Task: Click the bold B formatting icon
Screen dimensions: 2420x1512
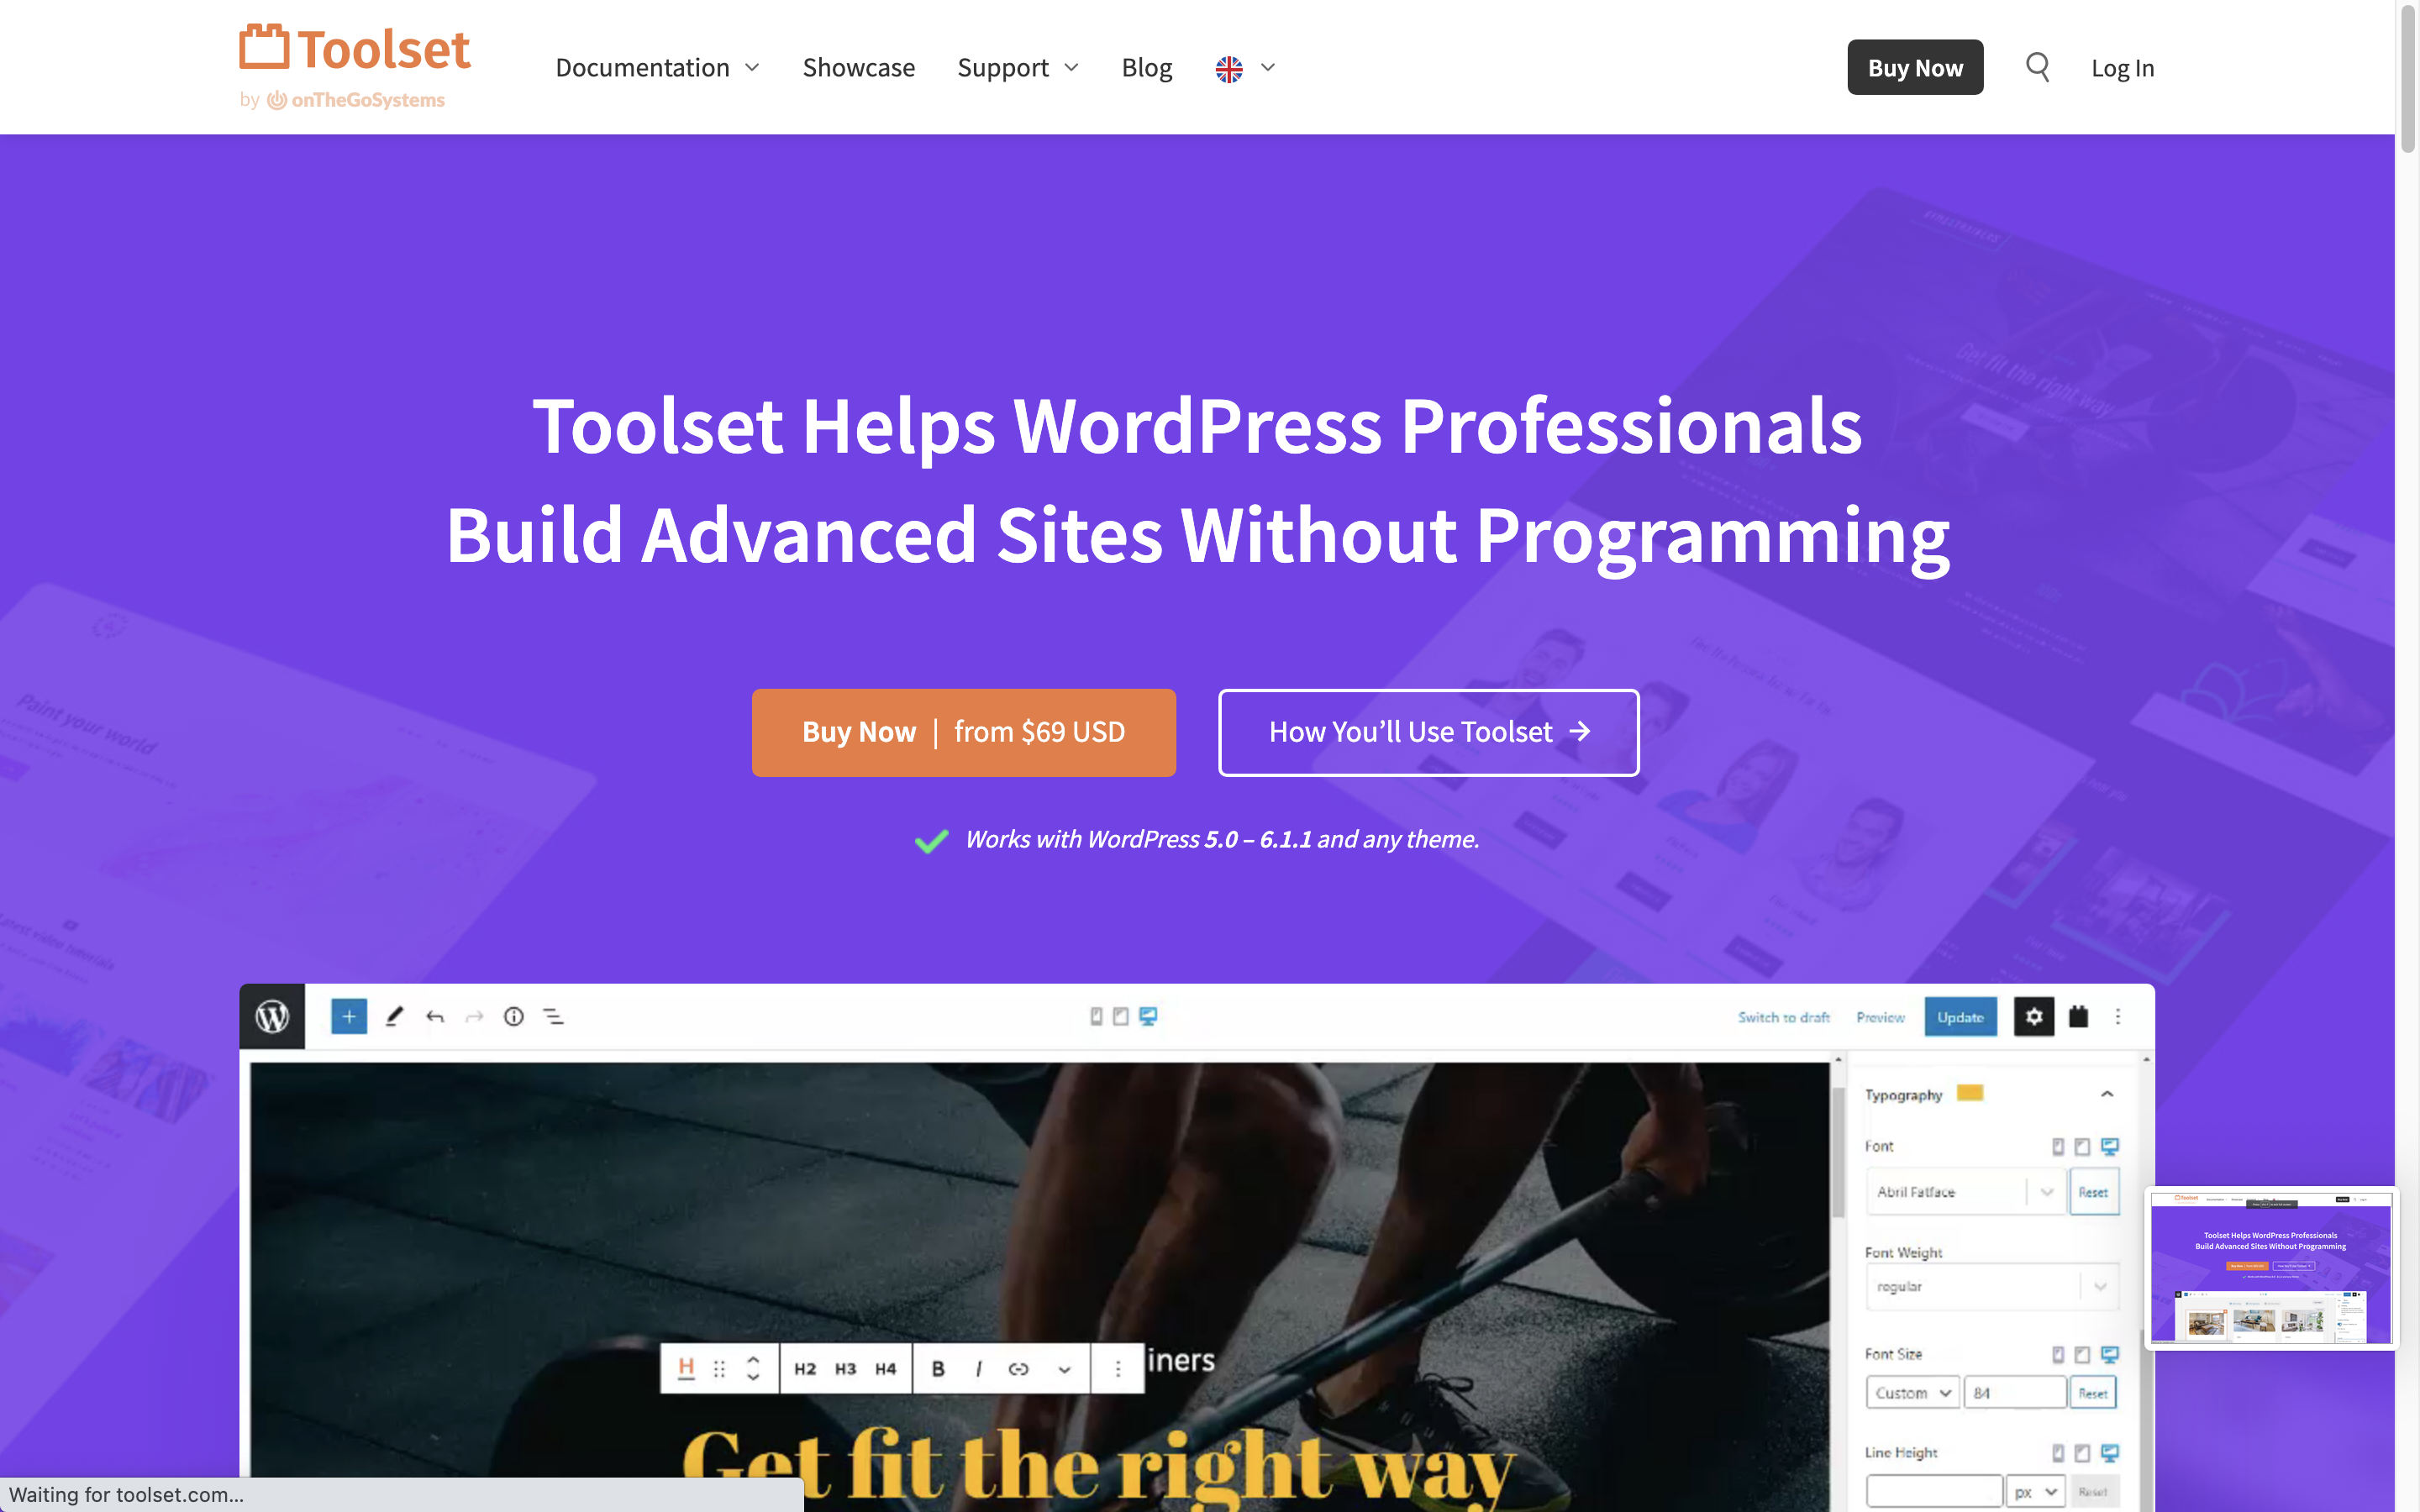Action: tap(938, 1369)
